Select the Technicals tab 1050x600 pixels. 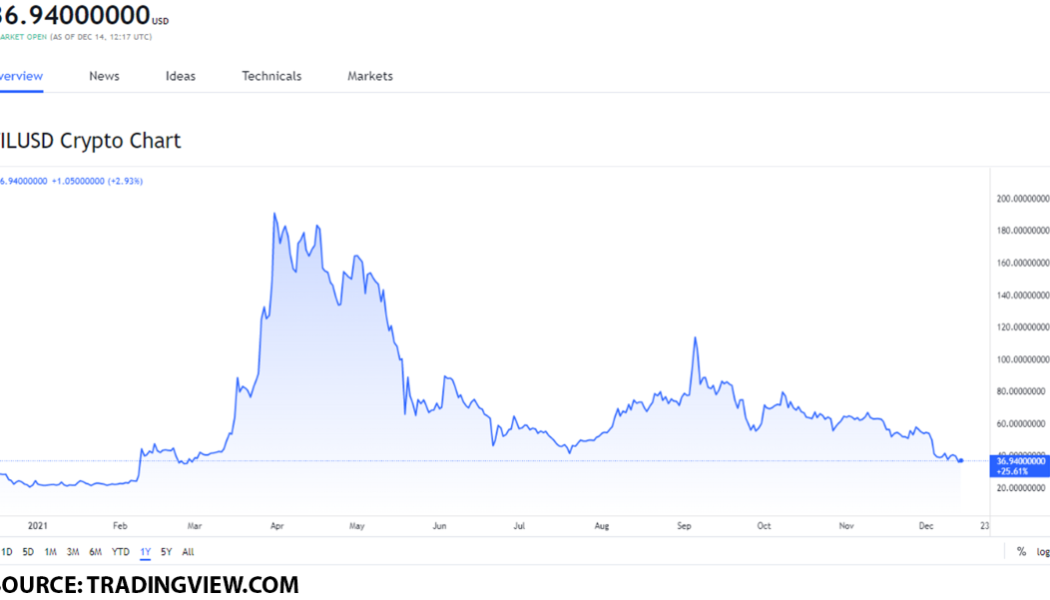pyautogui.click(x=271, y=76)
